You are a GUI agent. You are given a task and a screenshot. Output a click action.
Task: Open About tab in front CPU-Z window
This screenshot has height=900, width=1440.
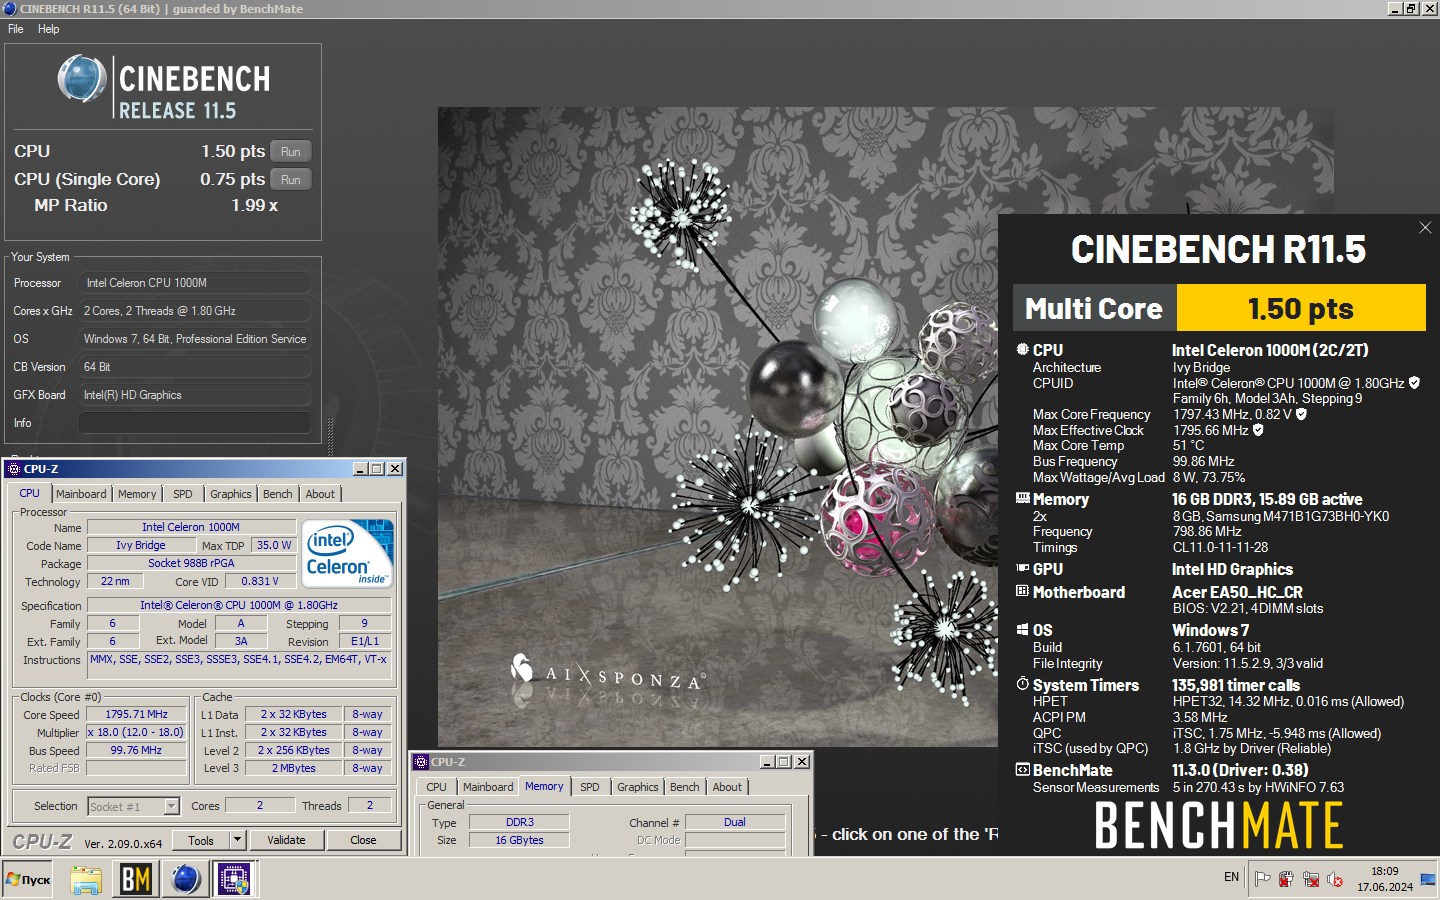click(320, 494)
